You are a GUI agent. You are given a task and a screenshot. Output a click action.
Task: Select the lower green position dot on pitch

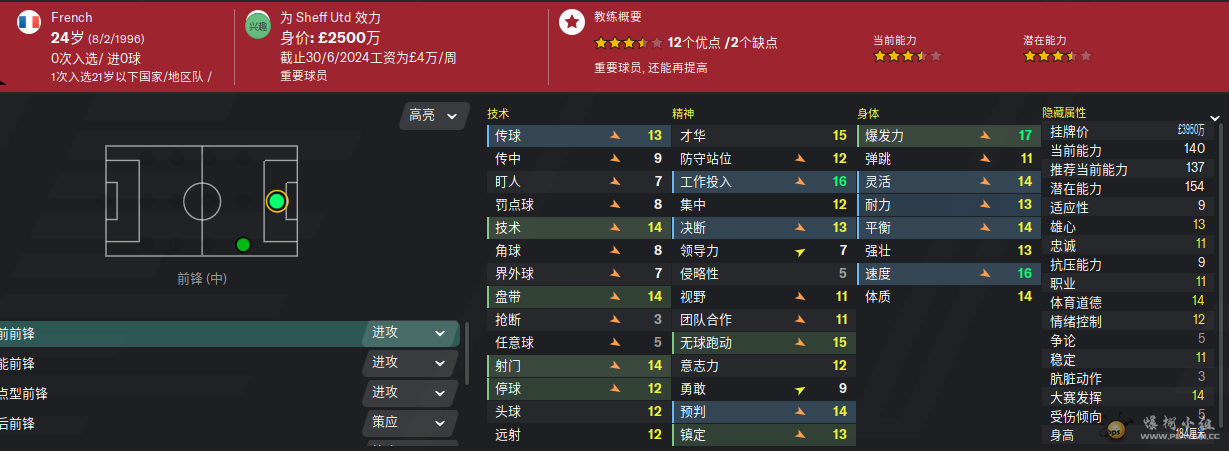[242, 244]
